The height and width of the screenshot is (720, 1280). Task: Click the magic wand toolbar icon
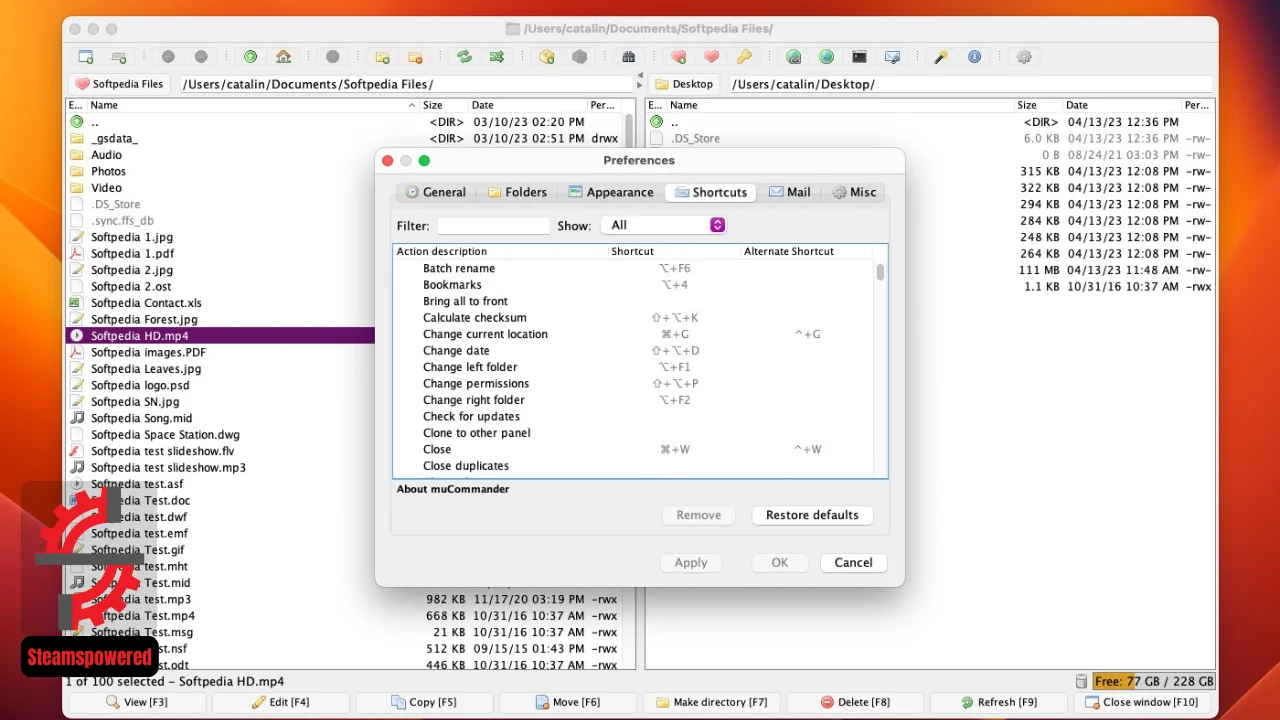(x=941, y=57)
